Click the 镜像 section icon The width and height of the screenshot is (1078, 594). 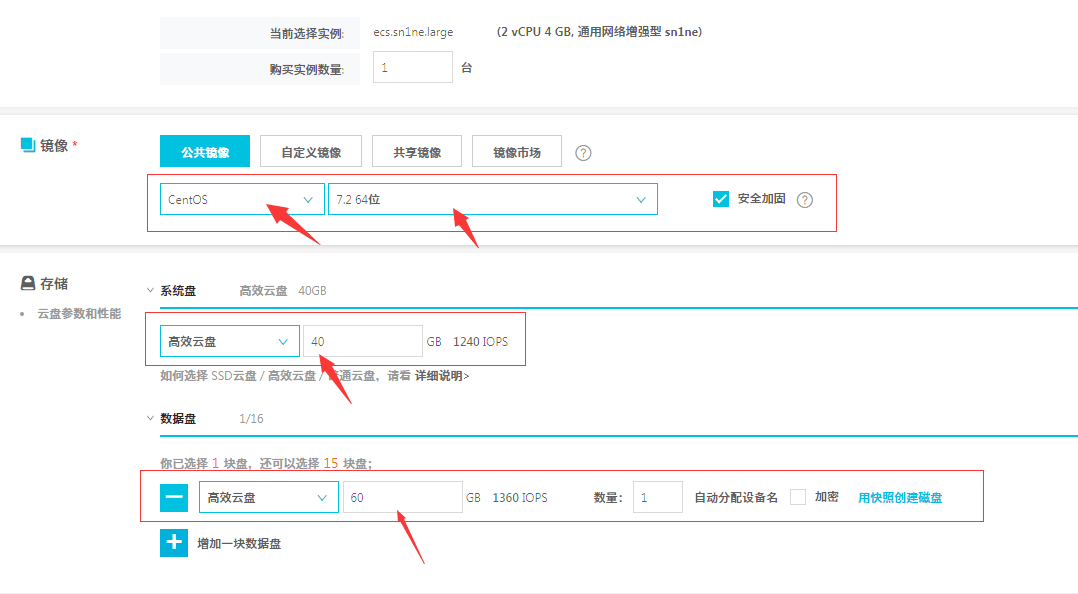pyautogui.click(x=28, y=145)
